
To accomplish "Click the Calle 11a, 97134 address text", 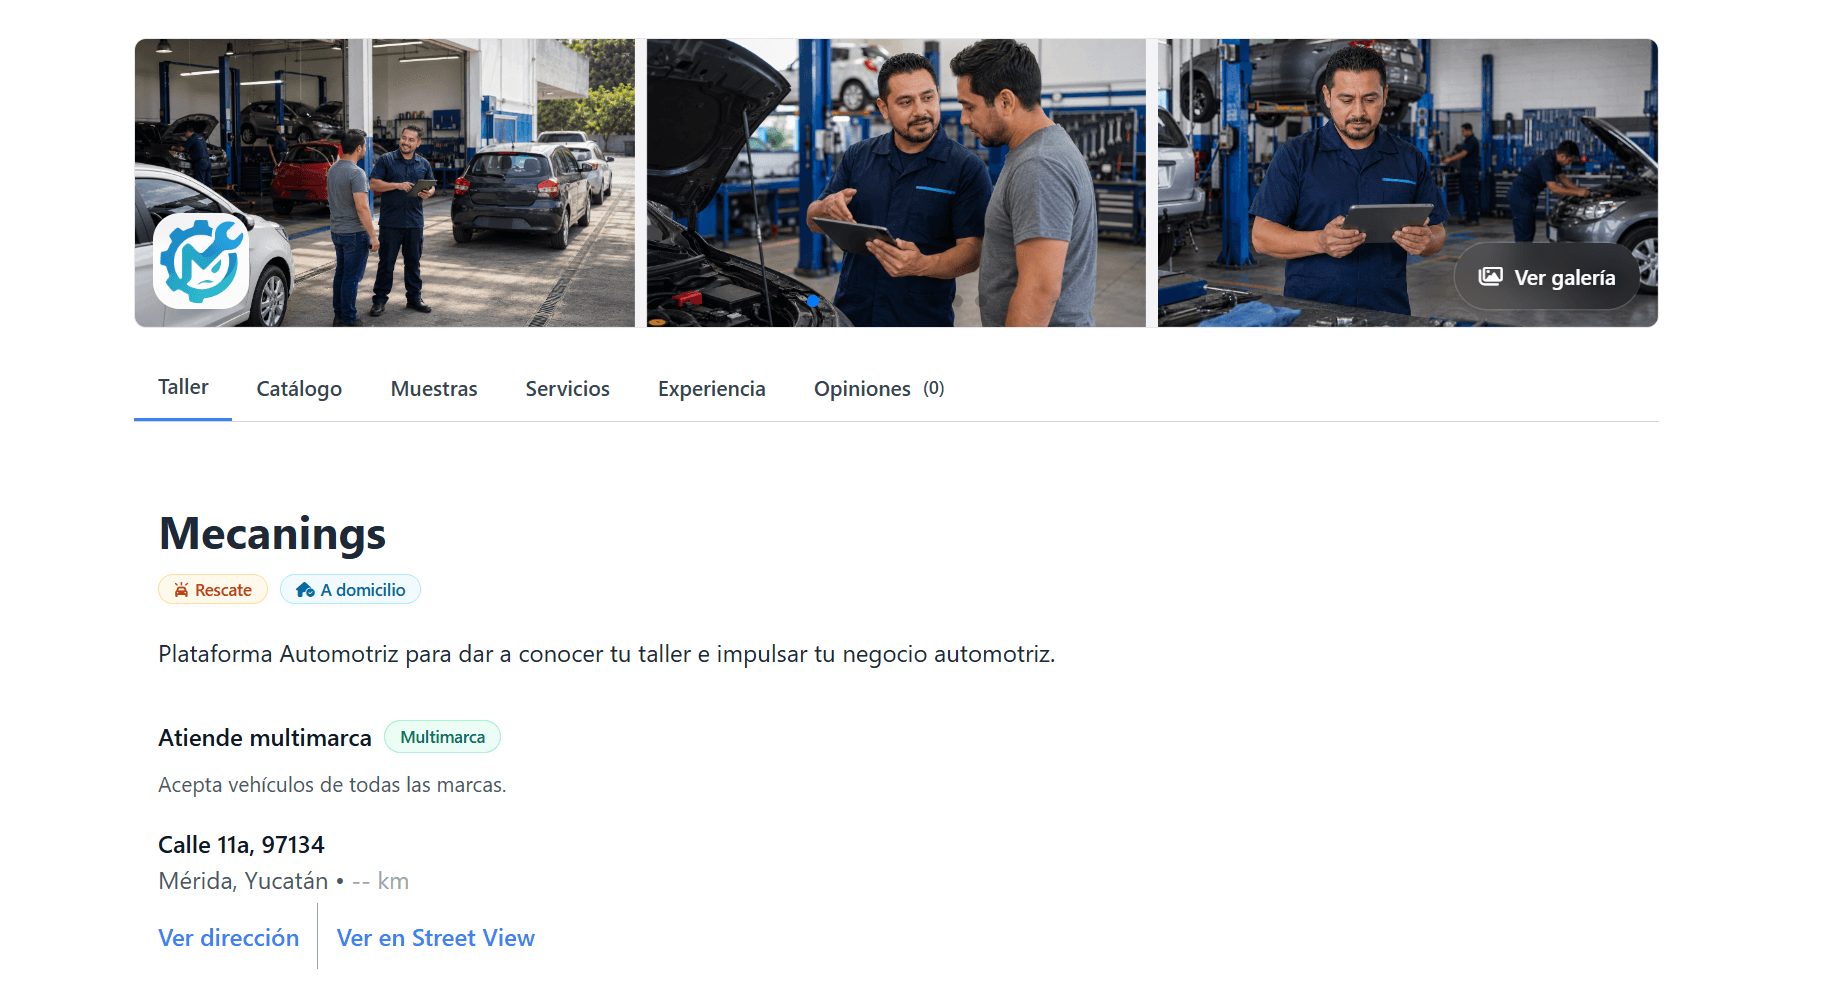I will (x=241, y=845).
